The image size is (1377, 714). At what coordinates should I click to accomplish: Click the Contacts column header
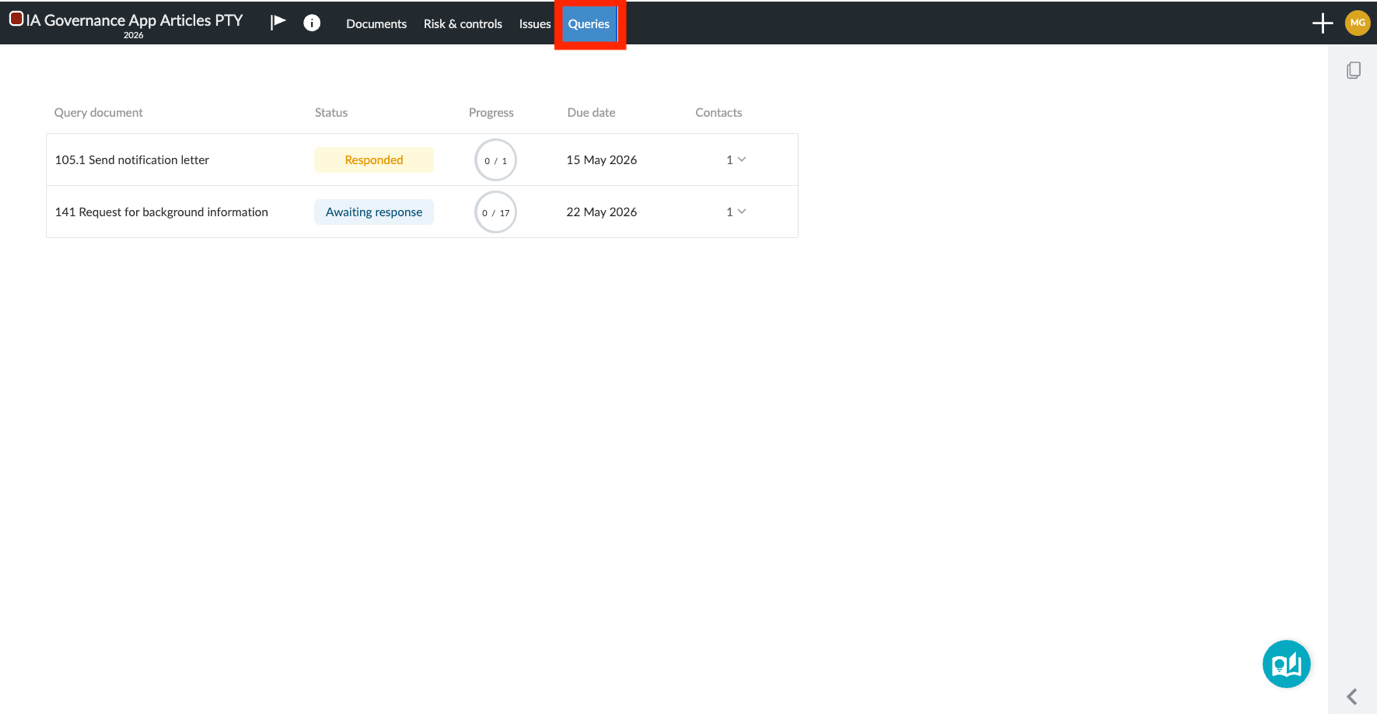click(x=718, y=113)
